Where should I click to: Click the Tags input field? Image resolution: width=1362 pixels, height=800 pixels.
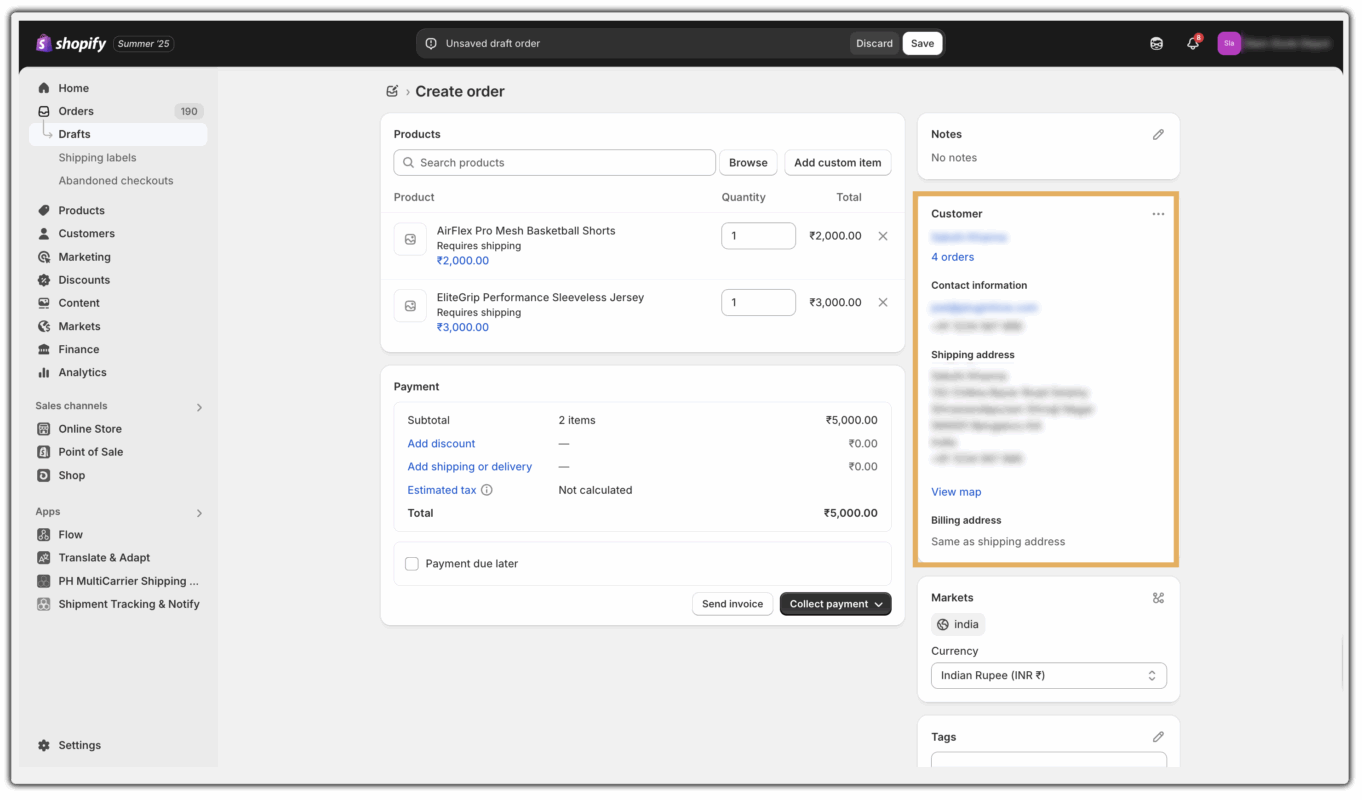coord(1049,760)
